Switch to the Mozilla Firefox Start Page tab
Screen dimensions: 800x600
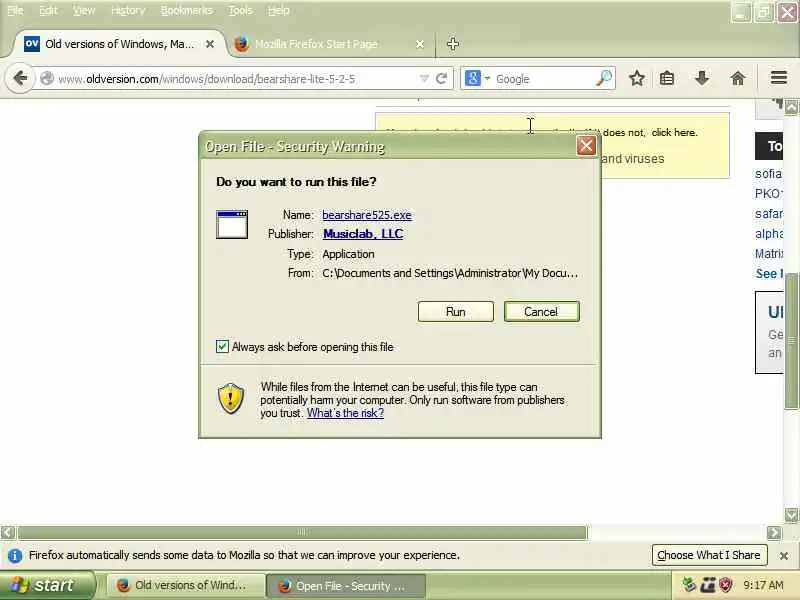[330, 44]
